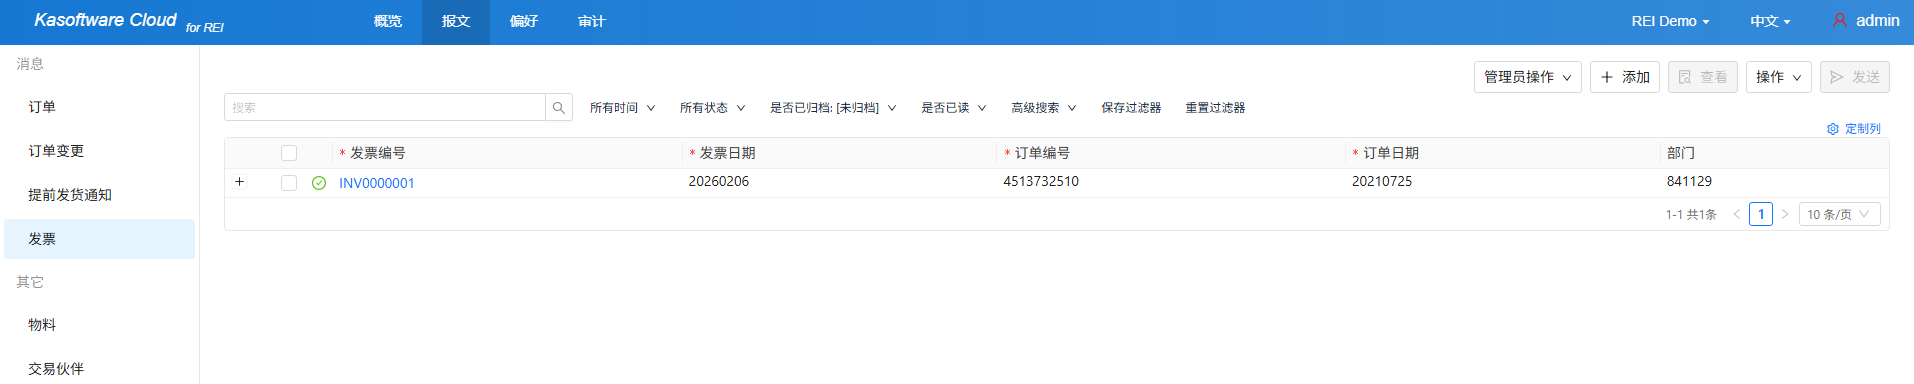Open invoice link INV0000001
This screenshot has width=1914, height=384.
[x=376, y=183]
